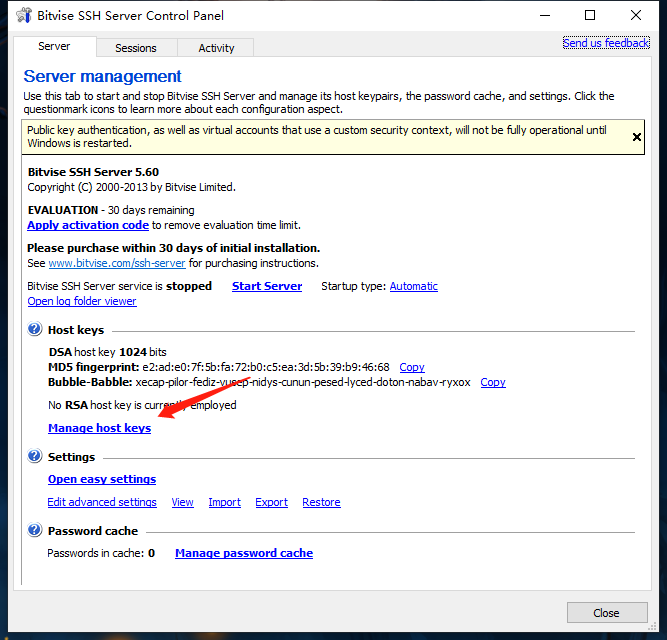Click the Server management heading
Screen dimensions: 667x640
point(102,77)
